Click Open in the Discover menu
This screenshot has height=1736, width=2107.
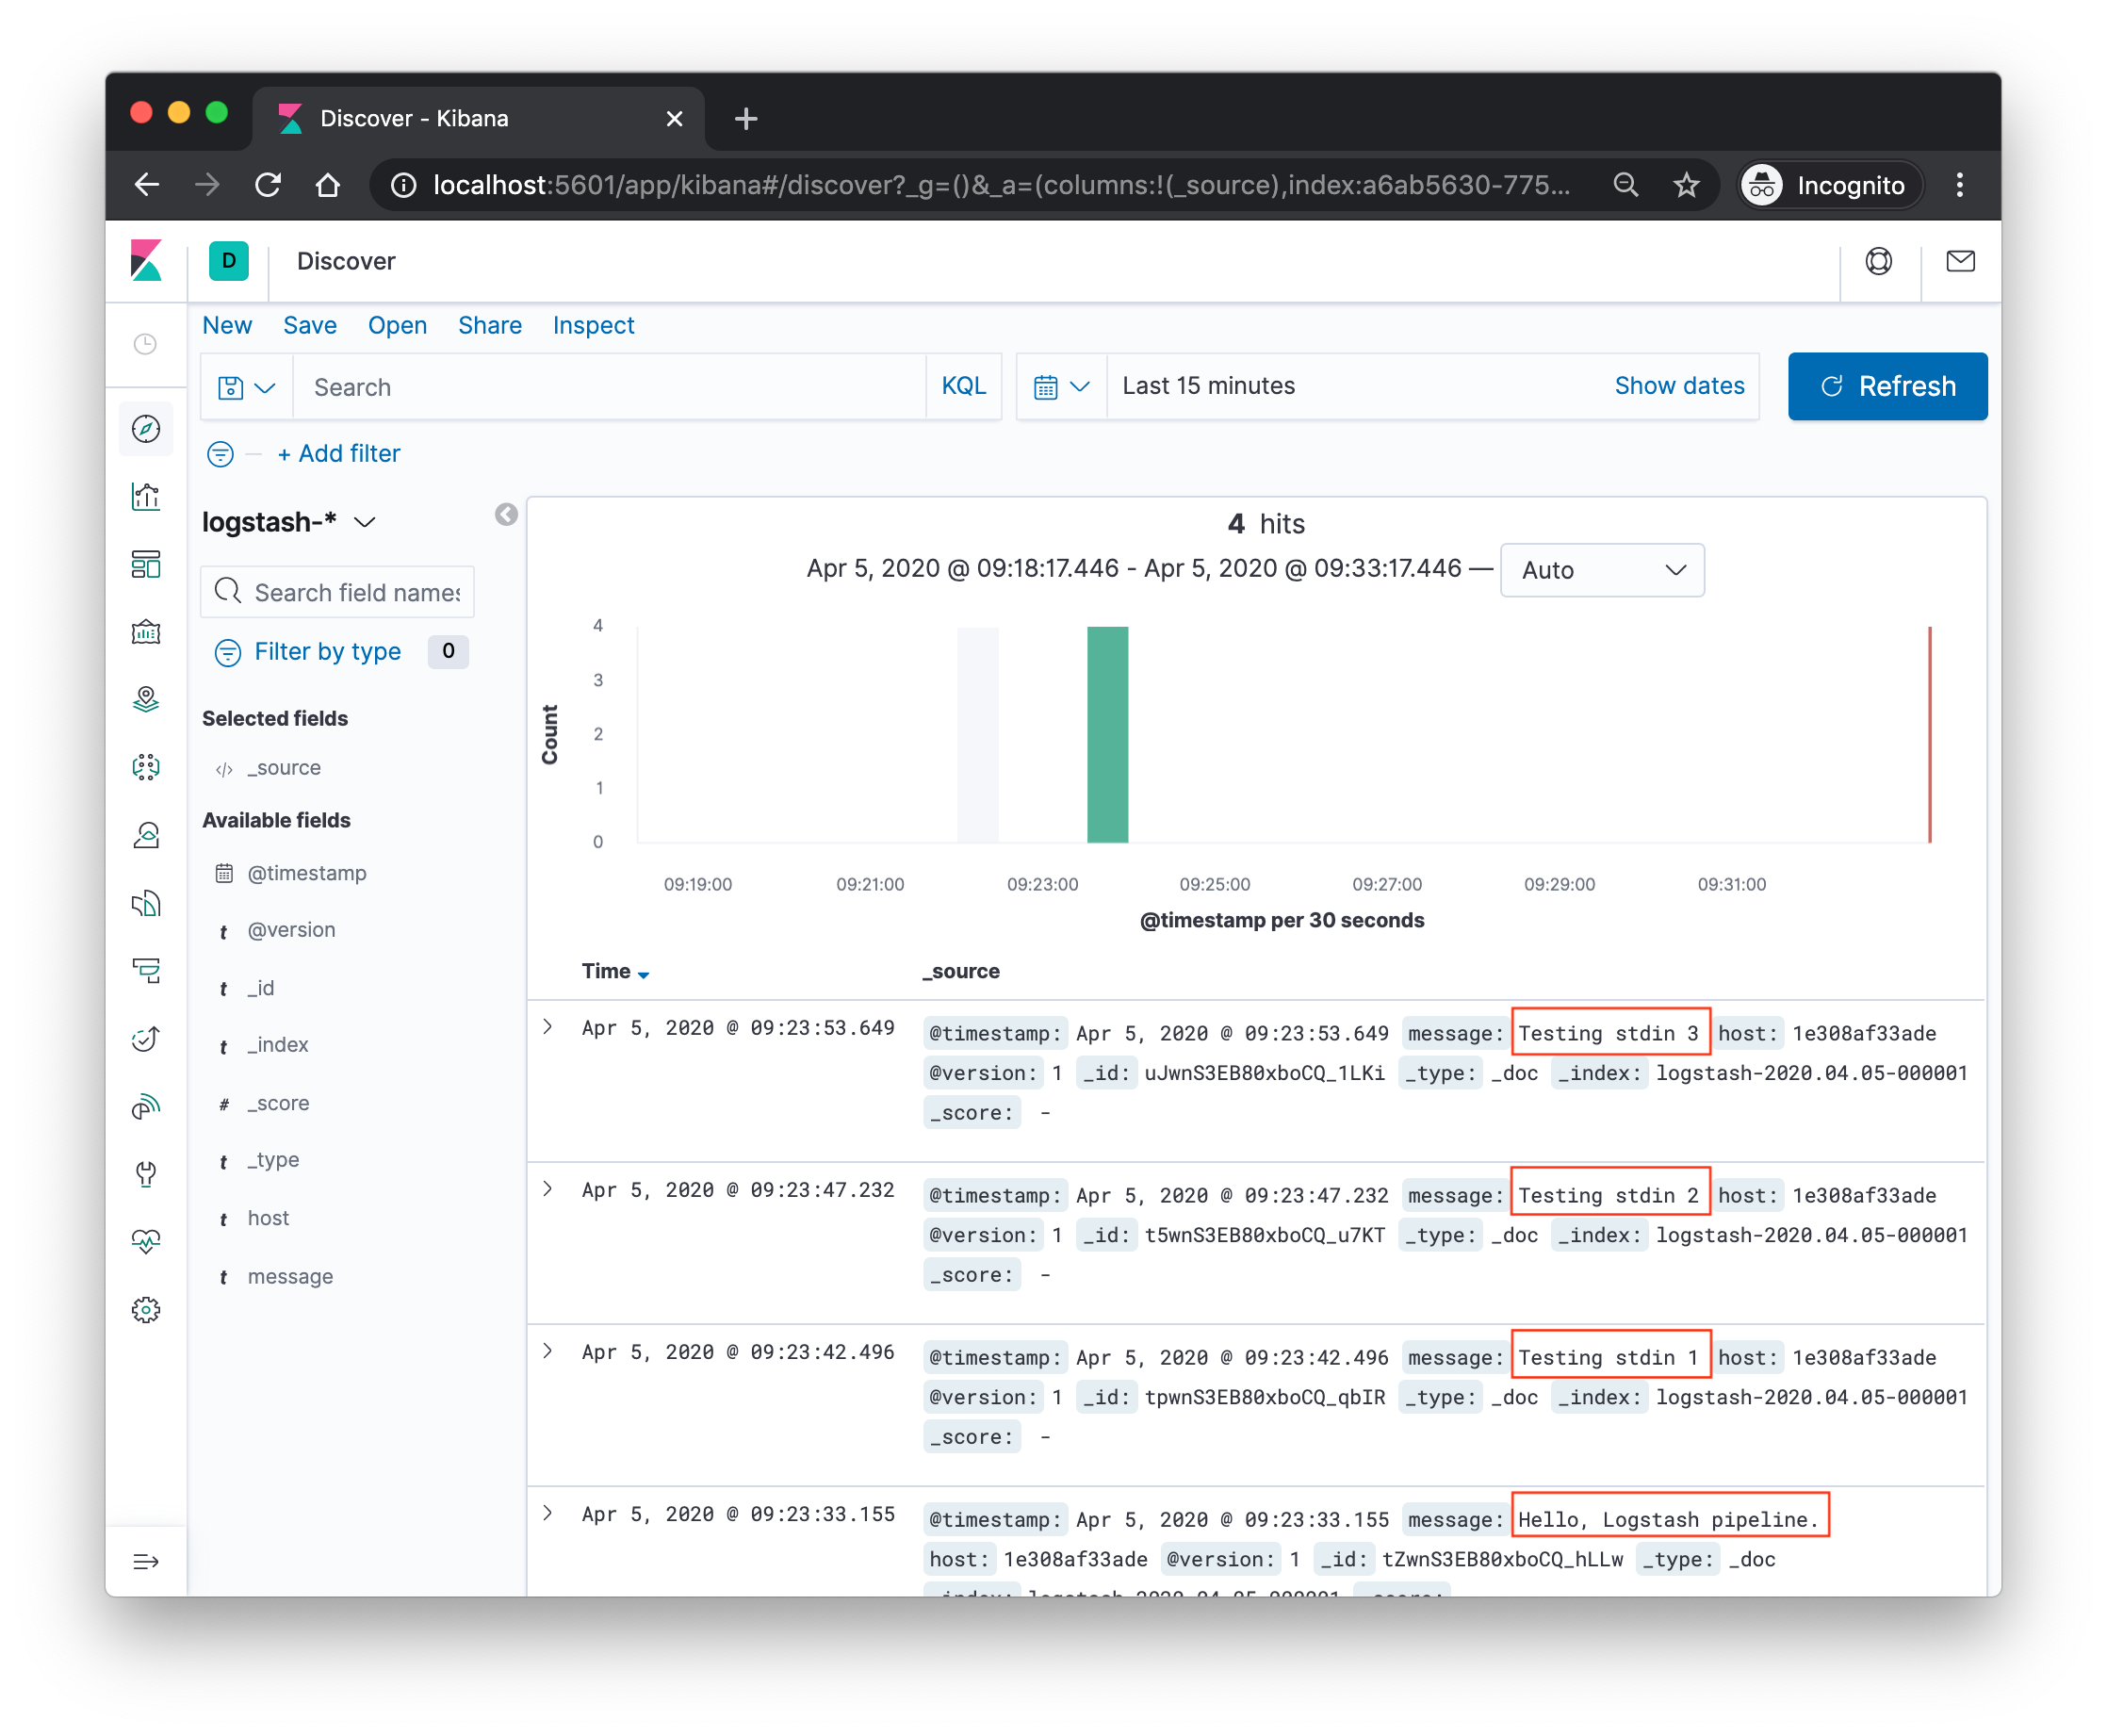point(397,325)
